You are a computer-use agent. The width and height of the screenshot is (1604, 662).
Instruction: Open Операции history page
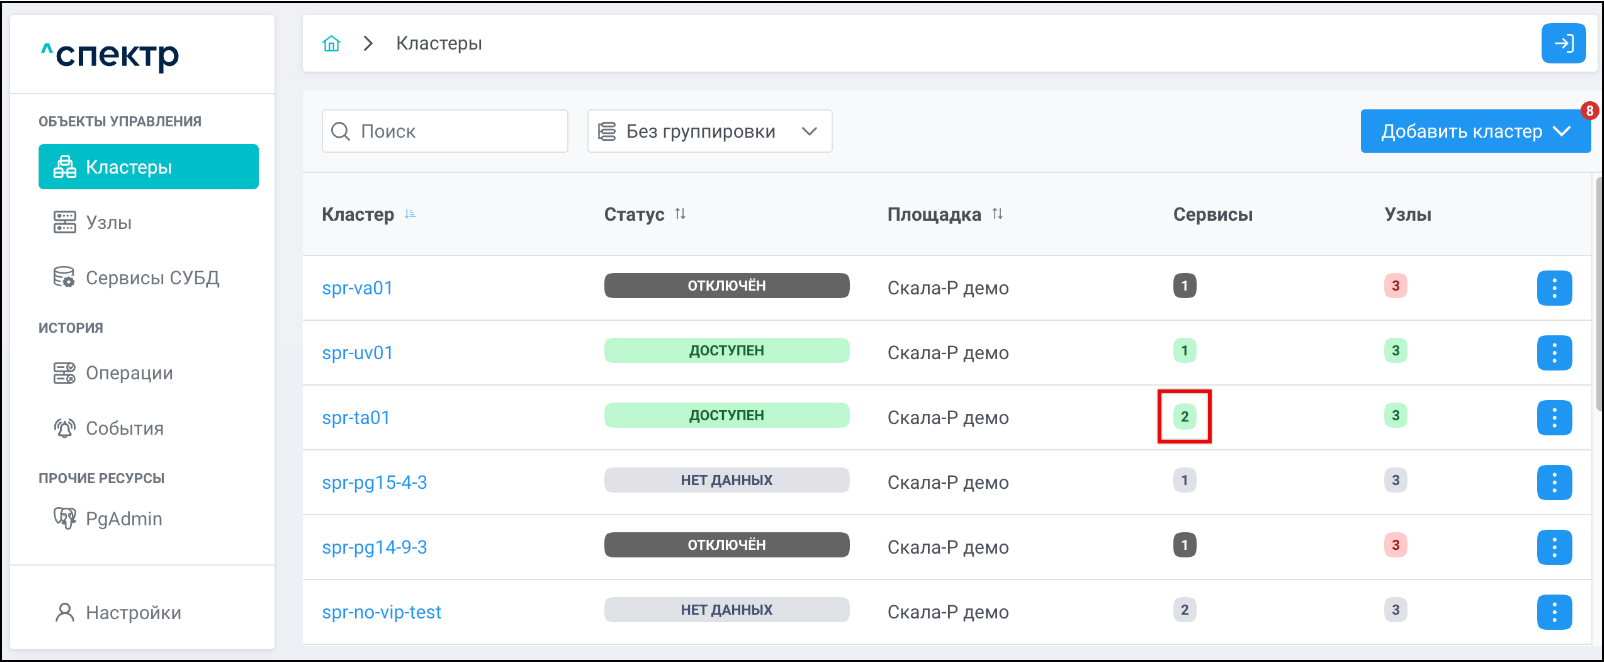(129, 373)
